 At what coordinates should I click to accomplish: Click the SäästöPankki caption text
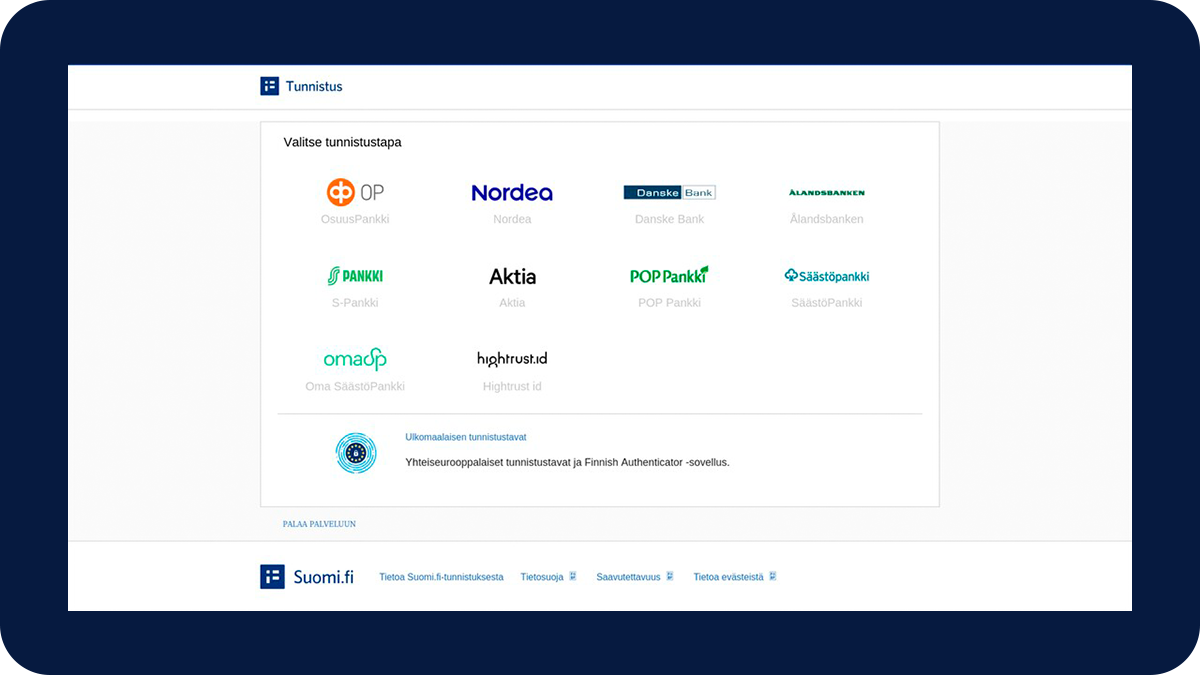pos(826,303)
